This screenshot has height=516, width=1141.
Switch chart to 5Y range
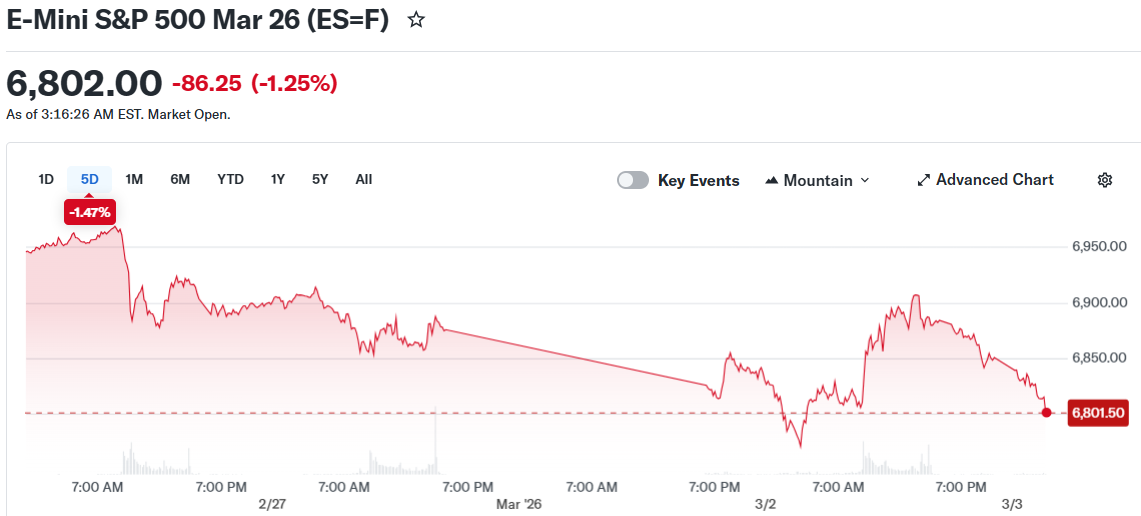click(320, 180)
